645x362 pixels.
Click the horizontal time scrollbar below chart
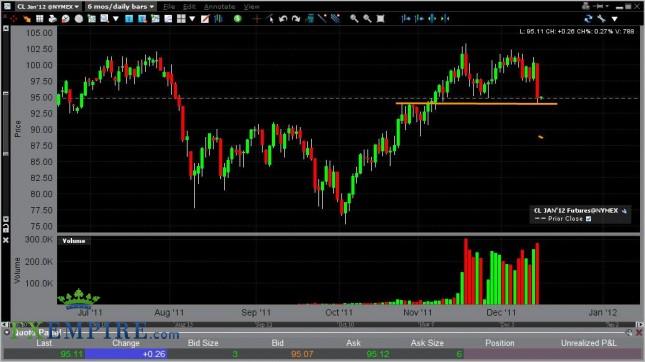tap(323, 325)
